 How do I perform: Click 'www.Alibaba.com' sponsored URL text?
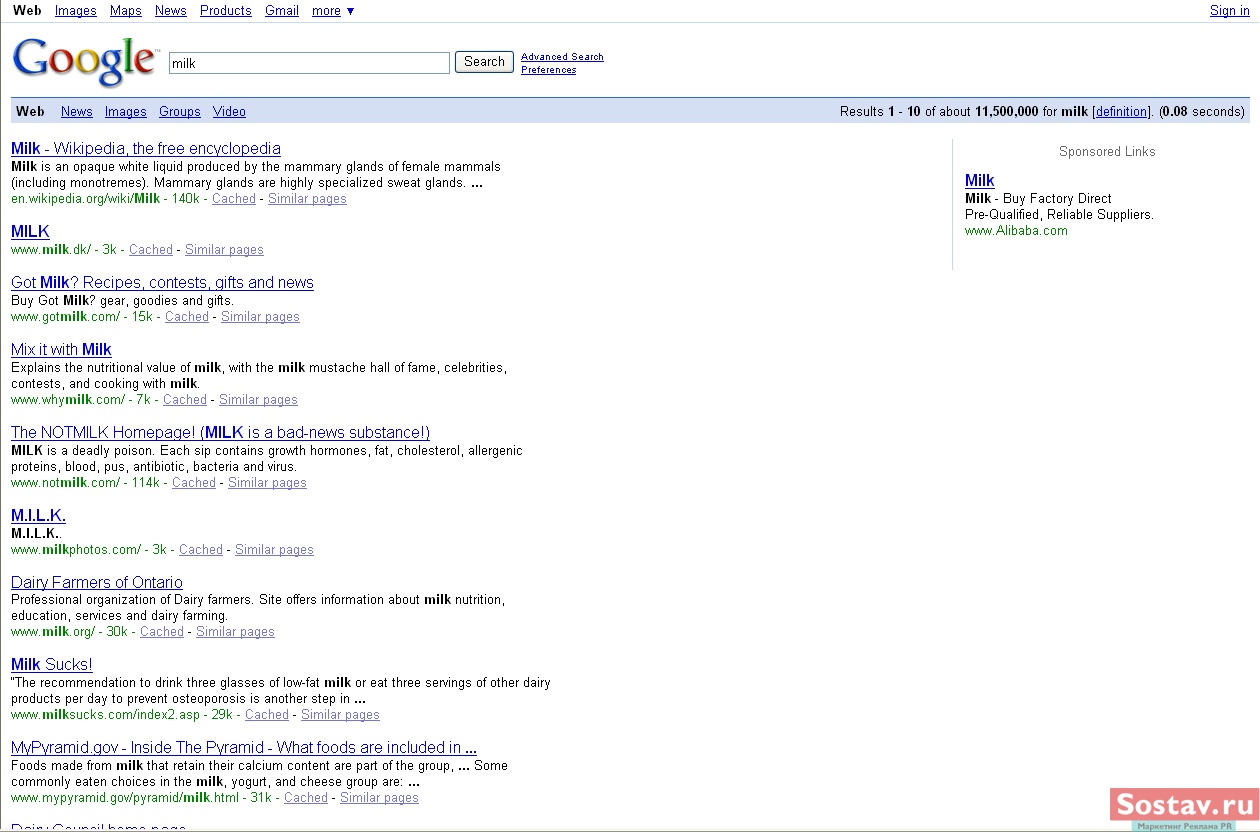tap(1016, 231)
